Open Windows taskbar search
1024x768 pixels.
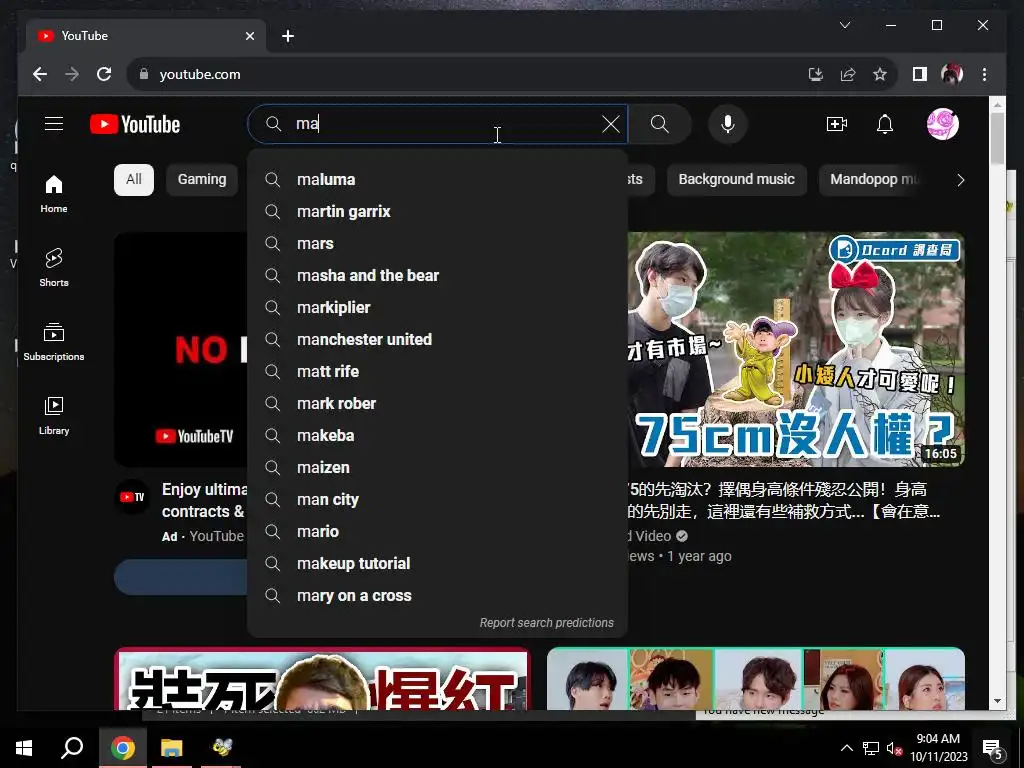point(72,748)
